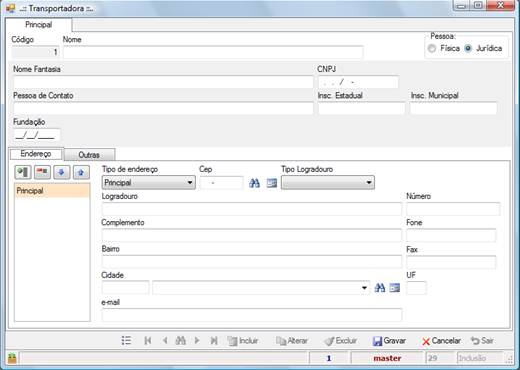This screenshot has height=370, width=520.
Task: Click the Cep input field
Action: coord(221,183)
